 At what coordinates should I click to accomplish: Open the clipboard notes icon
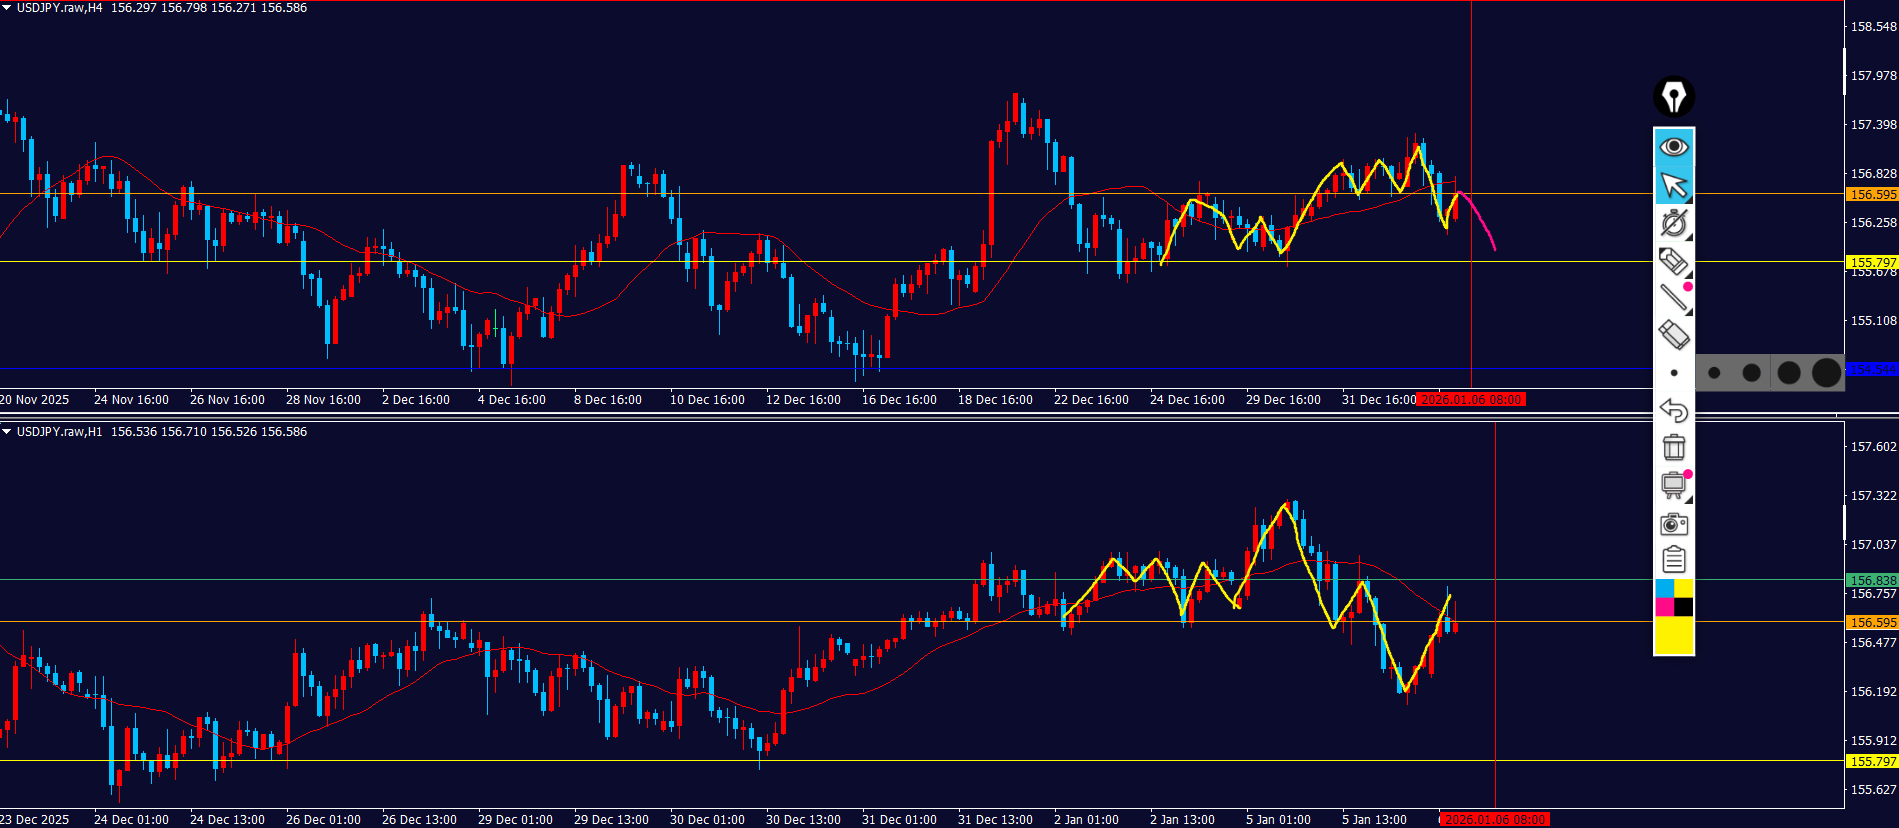point(1673,560)
